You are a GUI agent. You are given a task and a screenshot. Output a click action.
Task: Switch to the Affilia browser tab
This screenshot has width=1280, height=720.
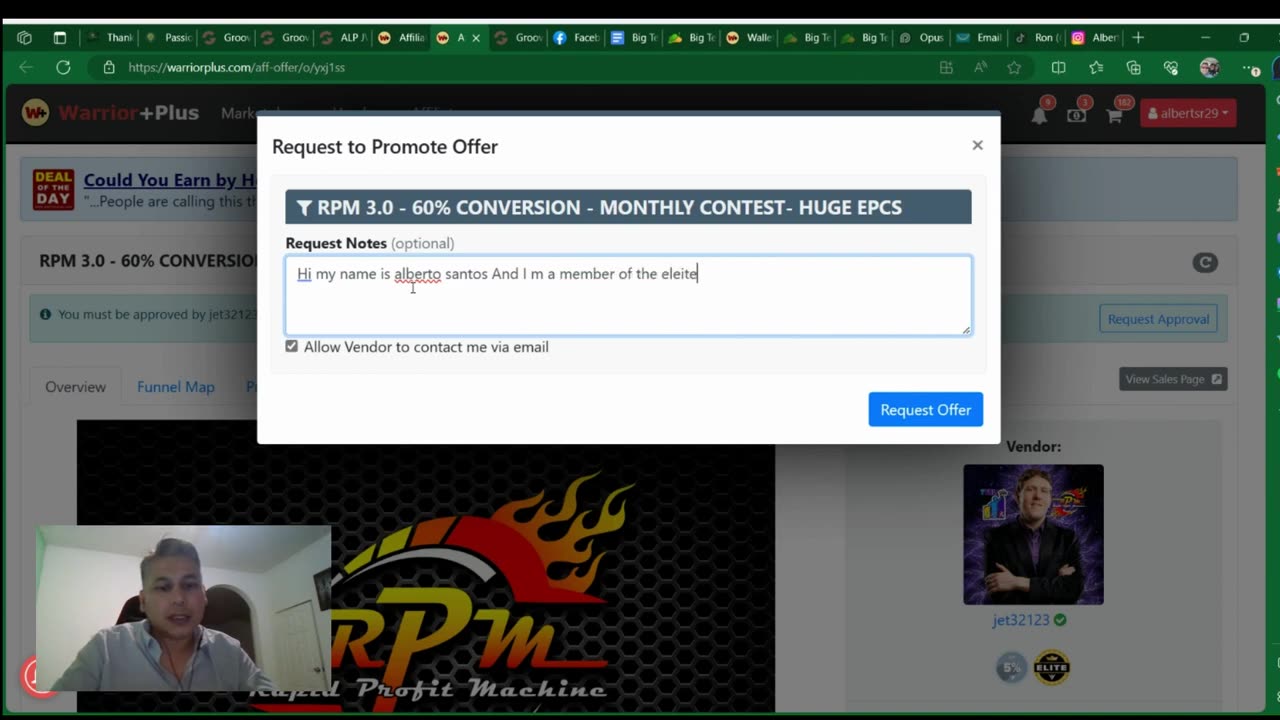point(402,38)
